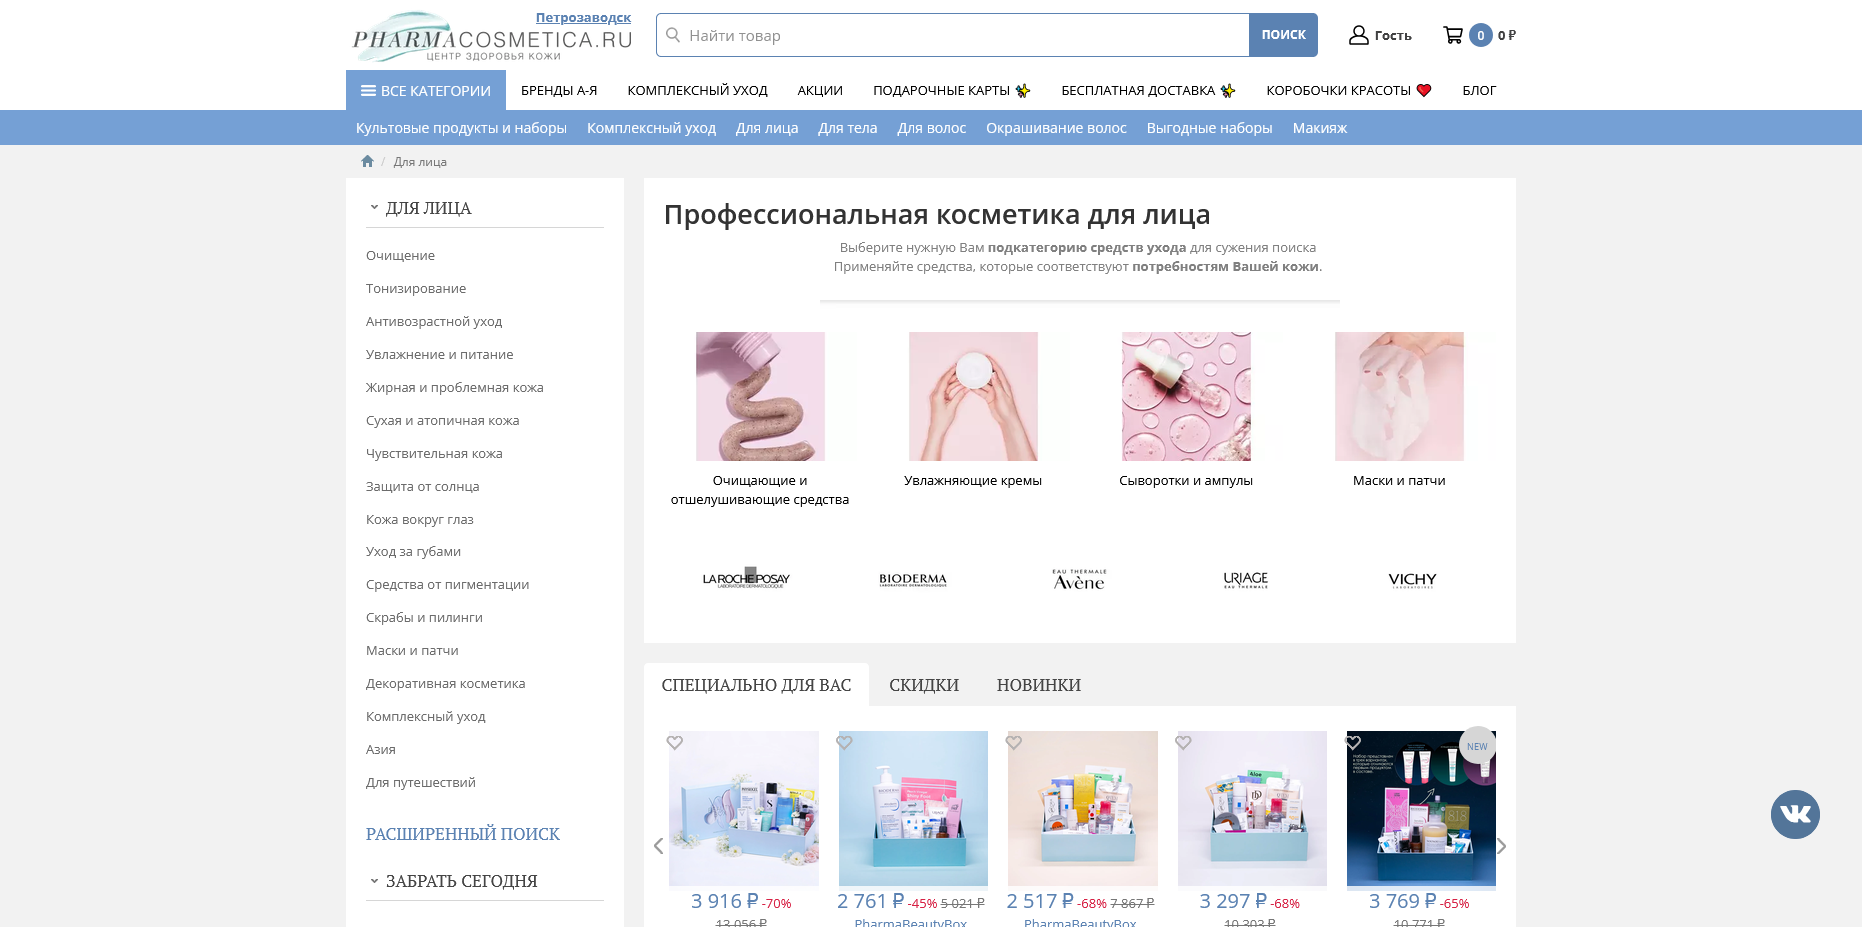Open the АКЦИИ menu item
1862x927 pixels.
(x=820, y=90)
